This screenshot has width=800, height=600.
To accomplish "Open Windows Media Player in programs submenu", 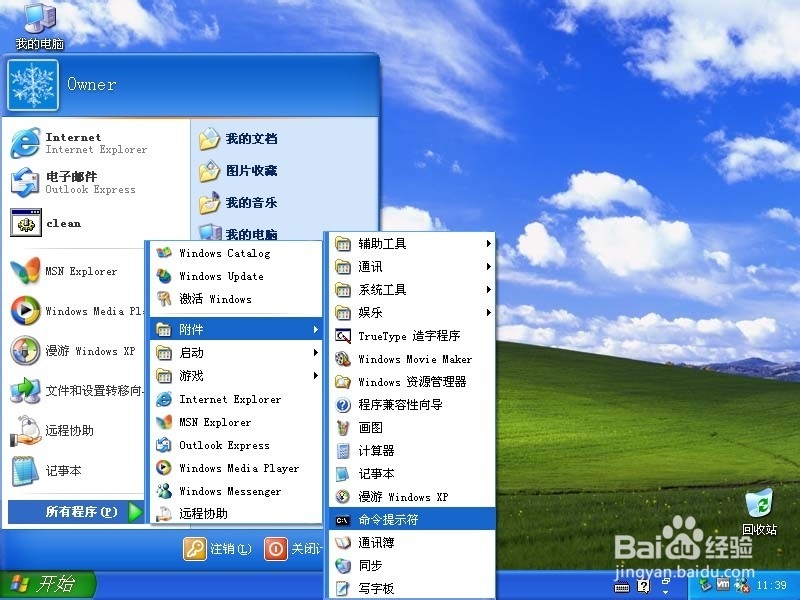I will pos(236,468).
